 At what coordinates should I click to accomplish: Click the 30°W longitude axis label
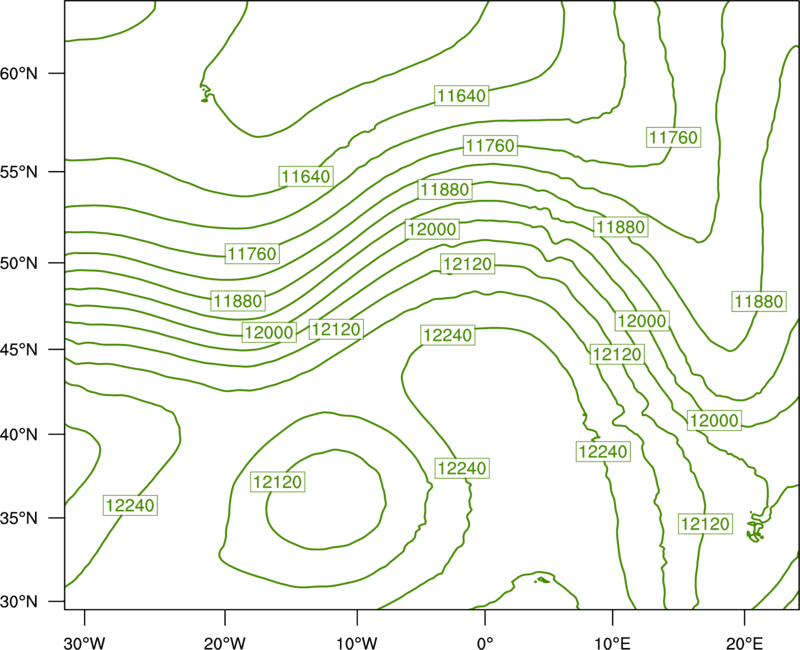(x=84, y=643)
